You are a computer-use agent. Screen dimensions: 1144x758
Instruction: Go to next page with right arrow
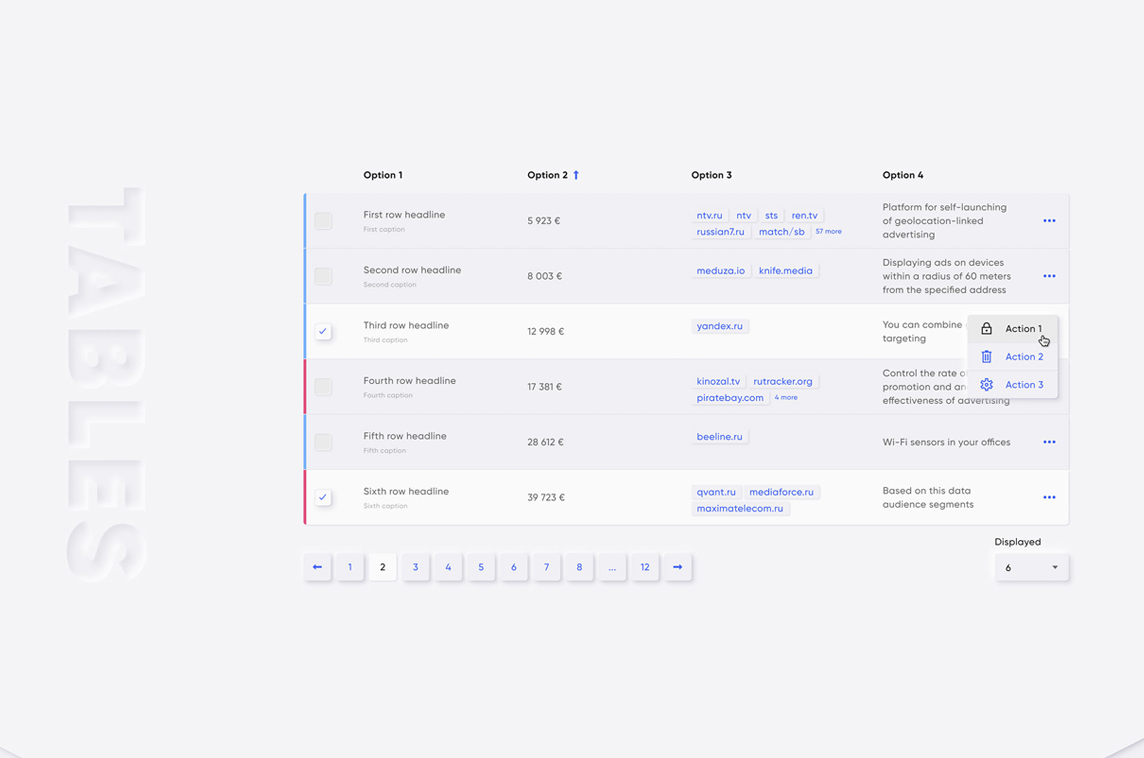click(x=678, y=567)
